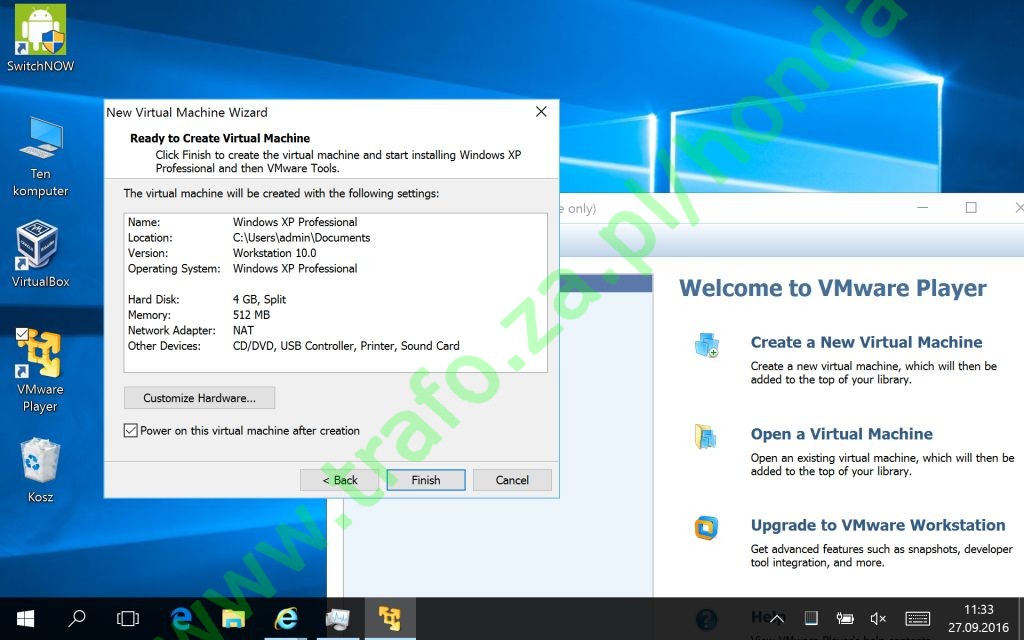Go back in the wizard with < Back
This screenshot has width=1024, height=640.
pyautogui.click(x=340, y=480)
